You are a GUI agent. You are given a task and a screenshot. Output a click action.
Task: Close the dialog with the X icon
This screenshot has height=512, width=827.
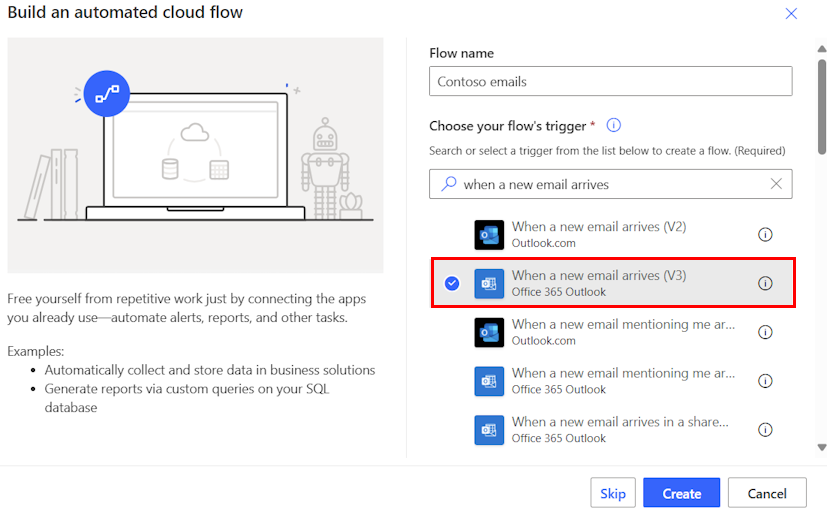point(791,14)
